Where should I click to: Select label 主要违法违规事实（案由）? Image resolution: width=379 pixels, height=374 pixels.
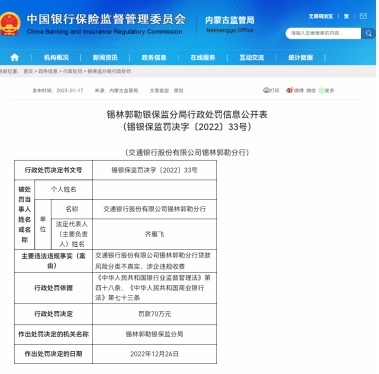(x=53, y=261)
